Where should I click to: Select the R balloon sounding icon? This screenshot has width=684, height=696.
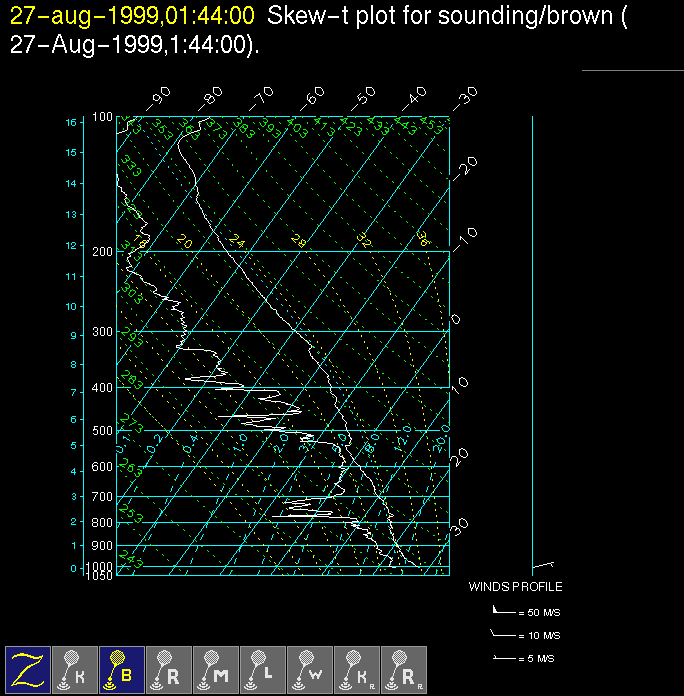pos(170,669)
